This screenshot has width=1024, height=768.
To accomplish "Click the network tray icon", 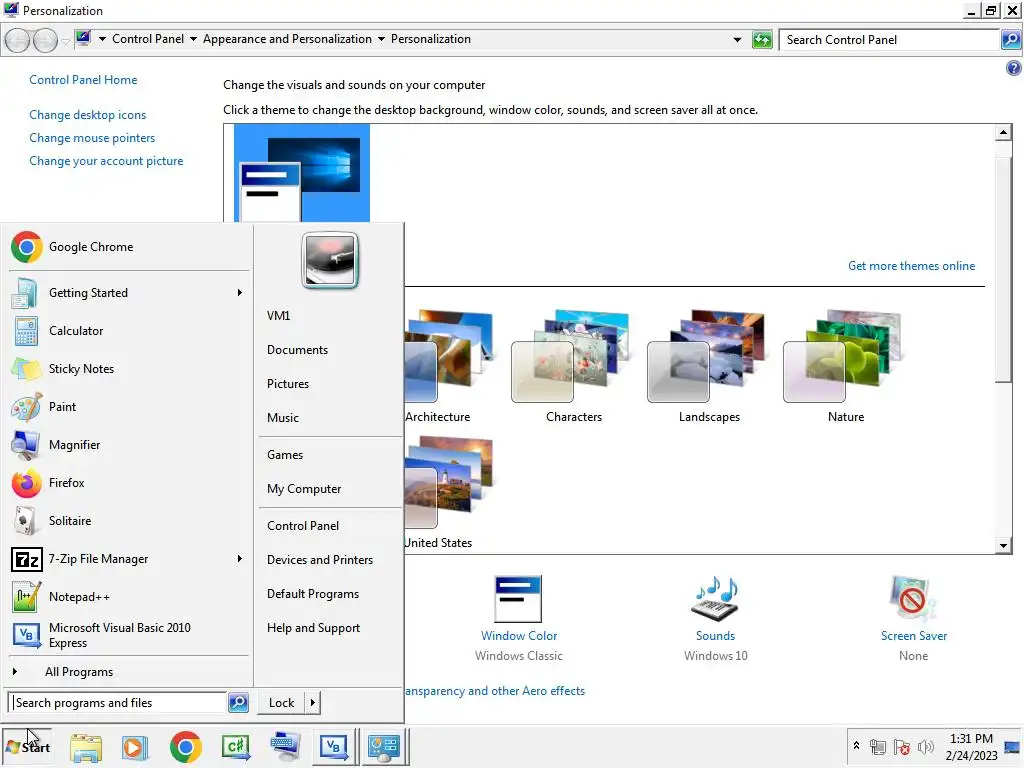I will click(878, 747).
